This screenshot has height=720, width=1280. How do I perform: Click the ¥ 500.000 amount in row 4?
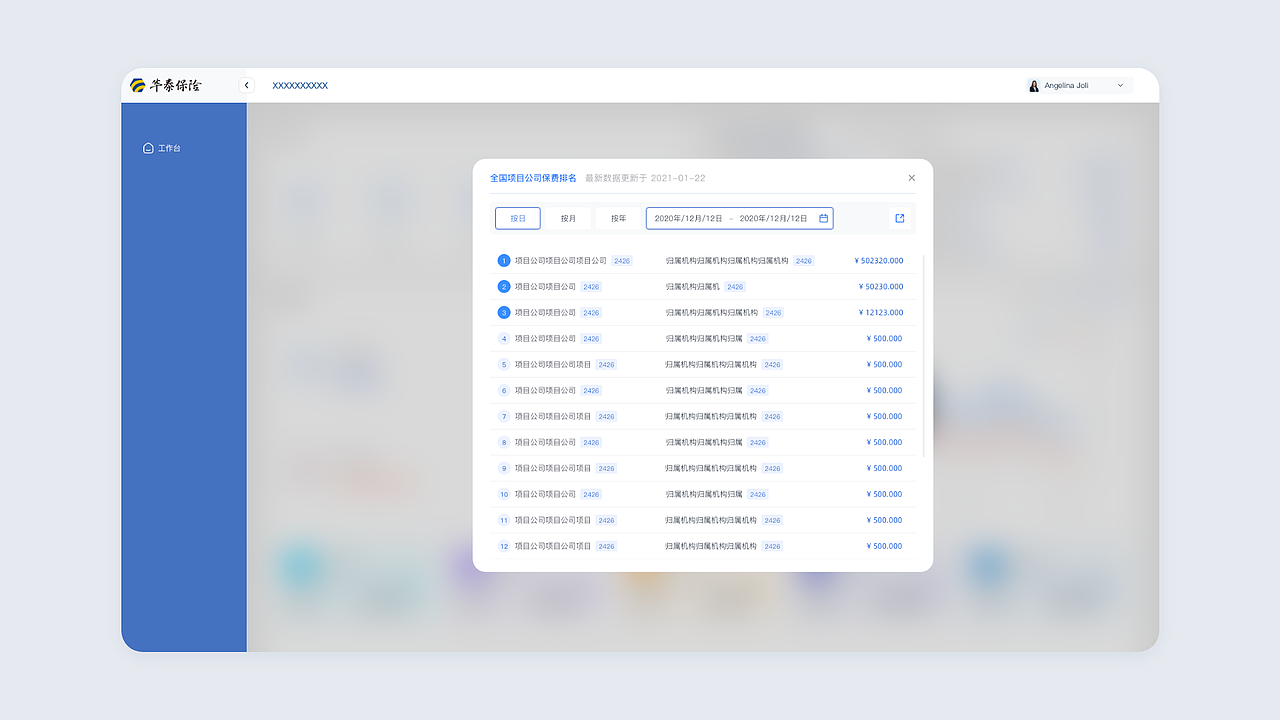click(884, 339)
